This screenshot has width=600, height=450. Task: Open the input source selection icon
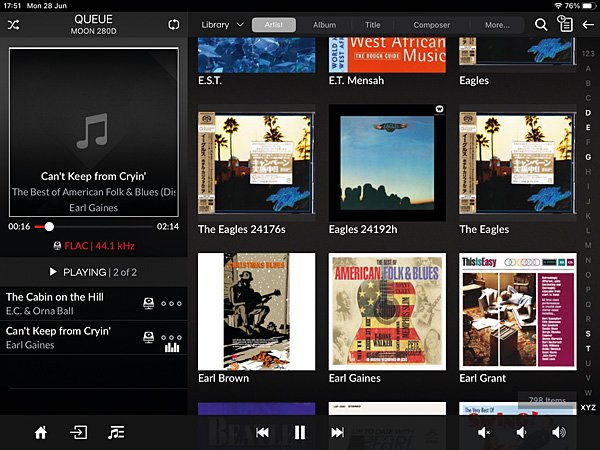[78, 433]
